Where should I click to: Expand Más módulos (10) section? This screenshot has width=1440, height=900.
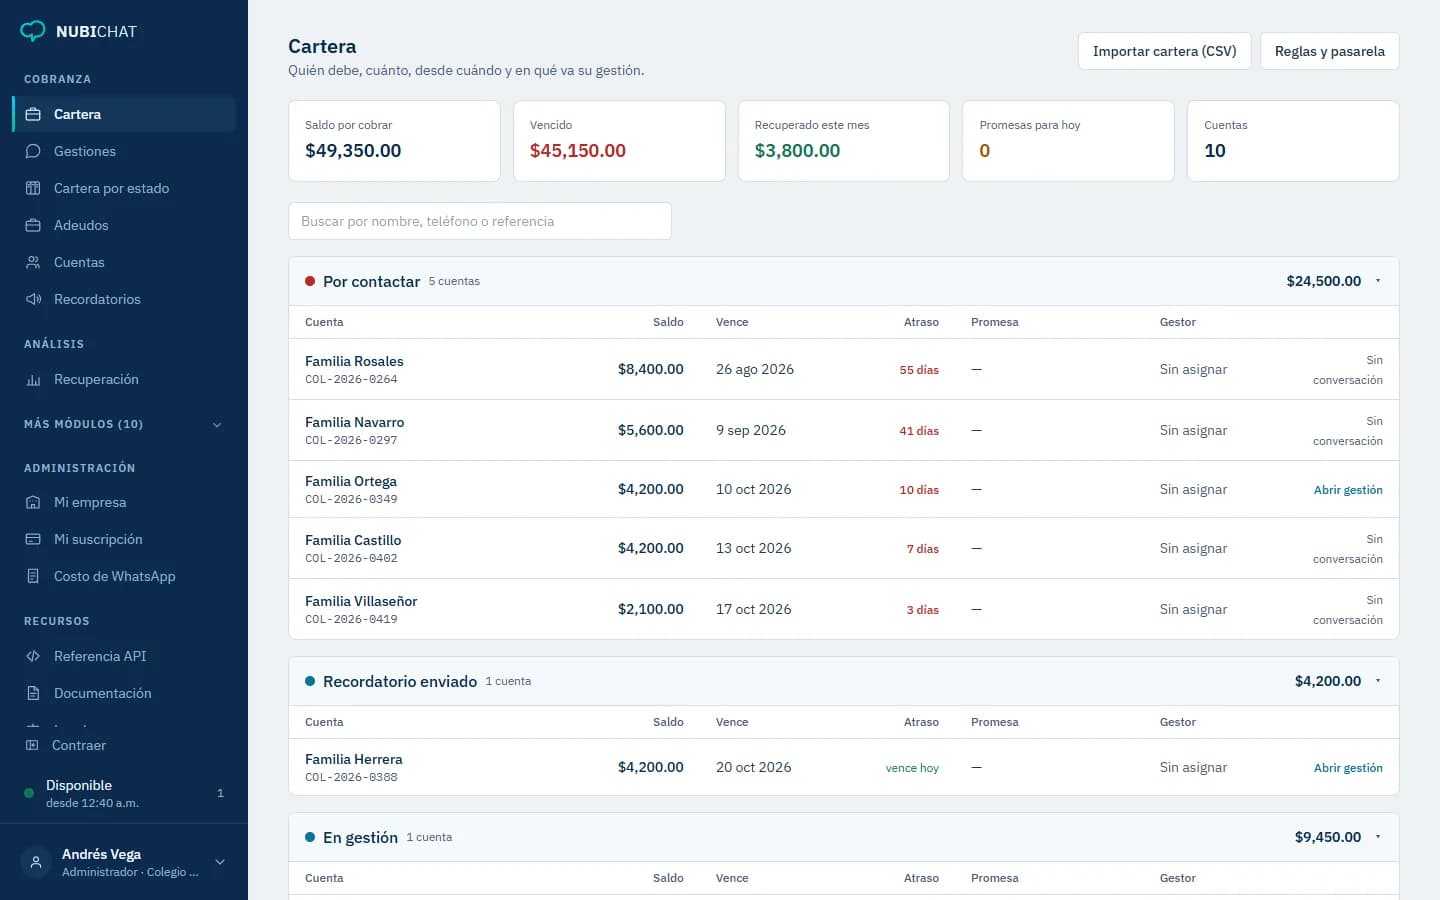click(123, 424)
